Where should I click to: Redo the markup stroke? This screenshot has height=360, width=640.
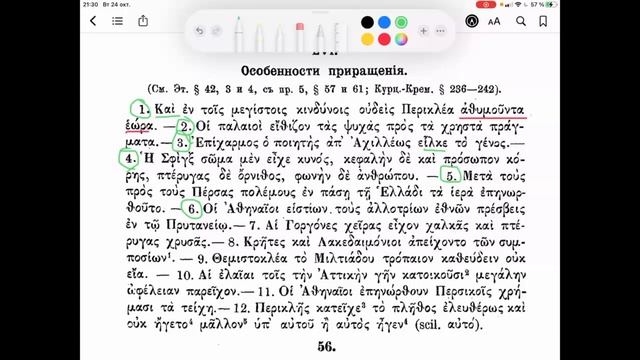(x=216, y=31)
